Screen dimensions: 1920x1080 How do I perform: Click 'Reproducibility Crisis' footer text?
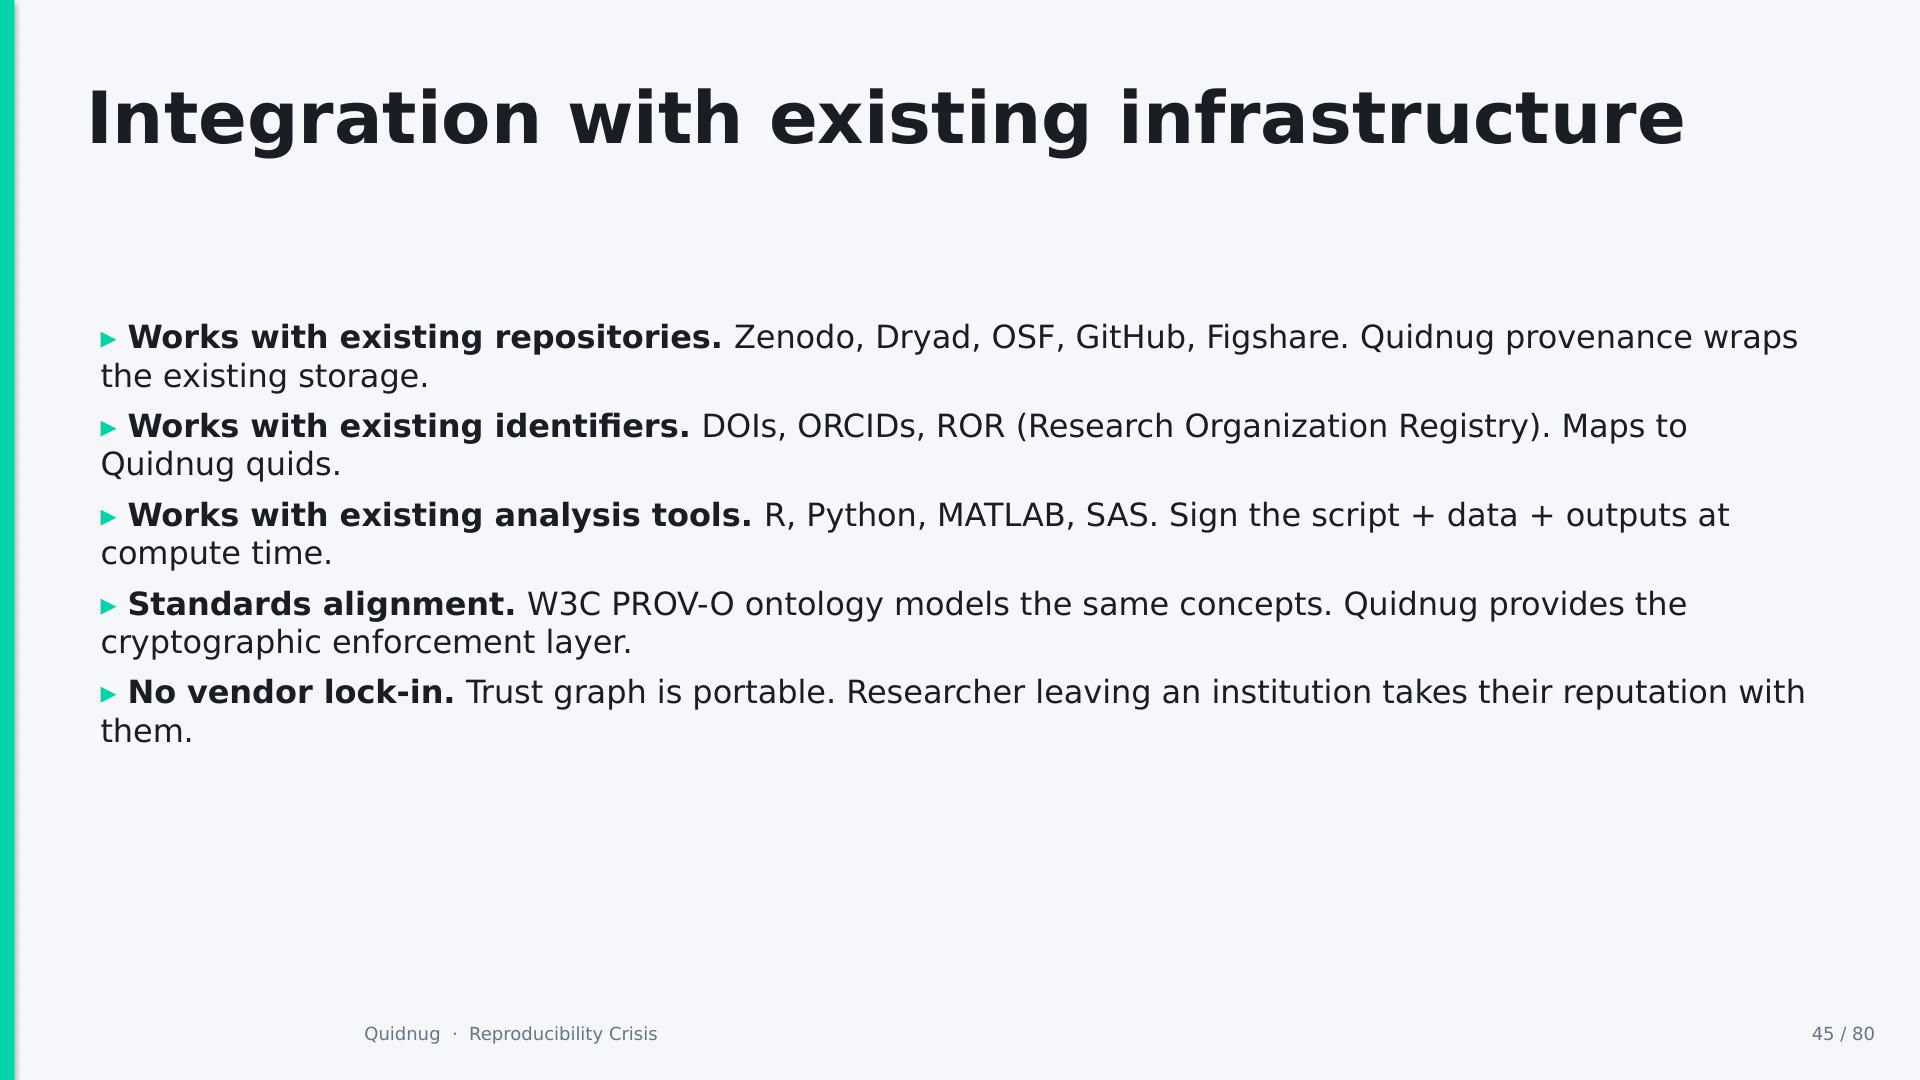[x=563, y=1034]
